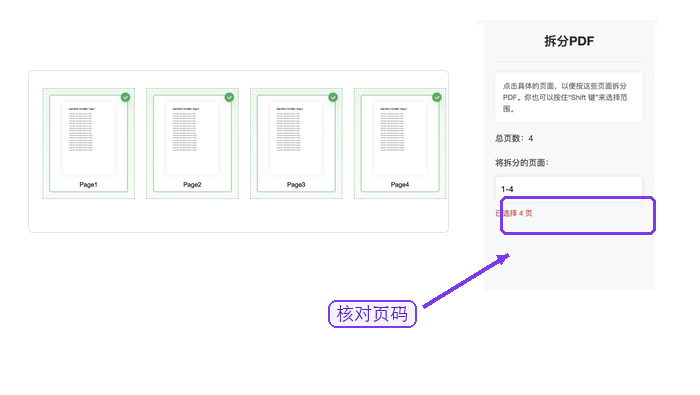Click the Page4 caption text
Image resolution: width=700 pixels, height=395 pixels.
tap(400, 184)
